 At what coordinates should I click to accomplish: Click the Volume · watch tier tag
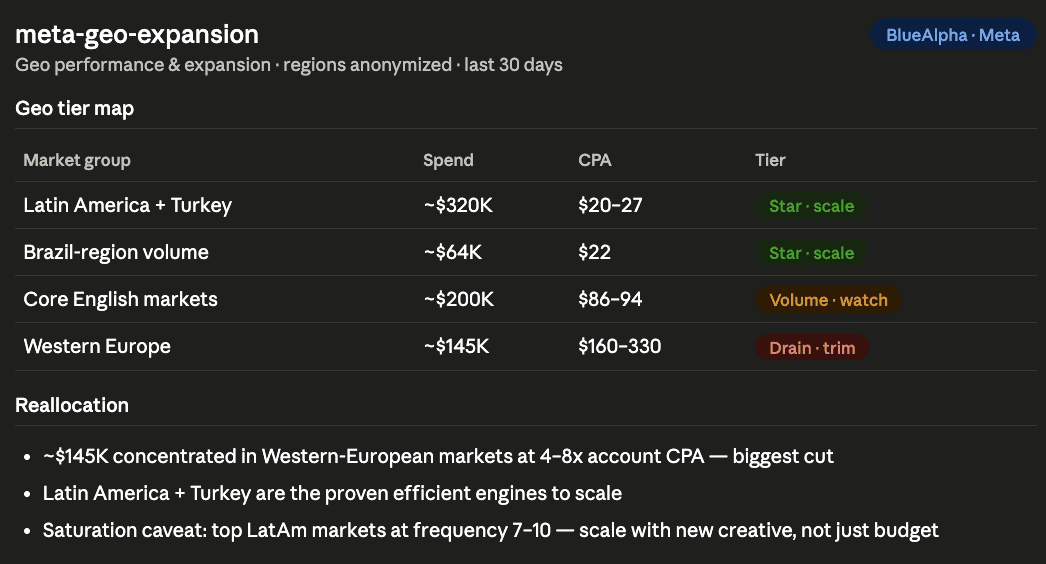[828, 300]
